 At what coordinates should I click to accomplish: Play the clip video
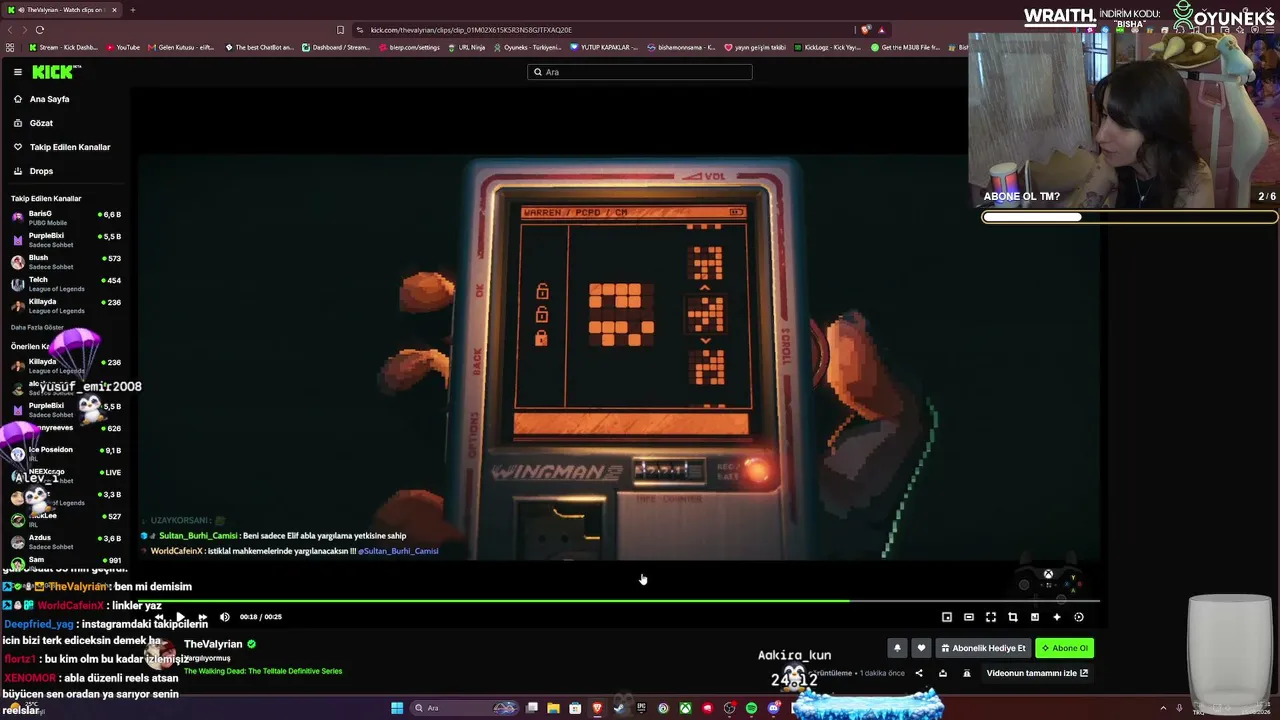point(180,617)
